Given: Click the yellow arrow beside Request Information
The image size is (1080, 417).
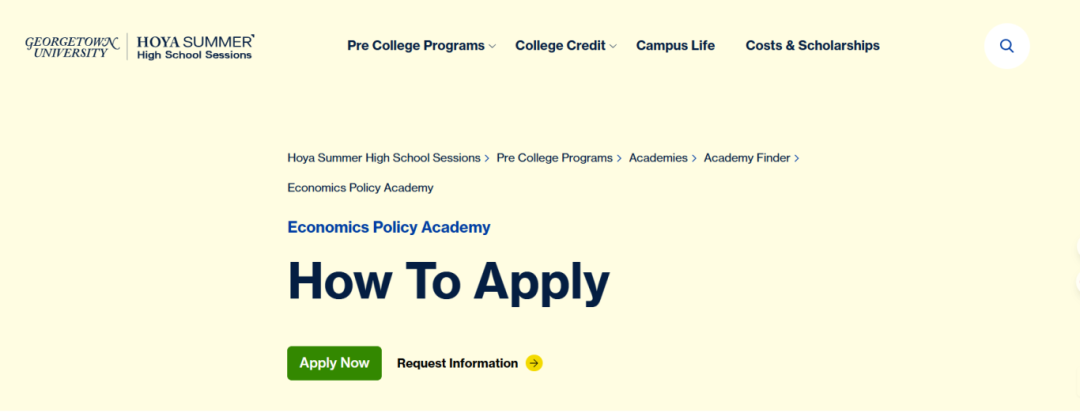Looking at the screenshot, I should 534,363.
